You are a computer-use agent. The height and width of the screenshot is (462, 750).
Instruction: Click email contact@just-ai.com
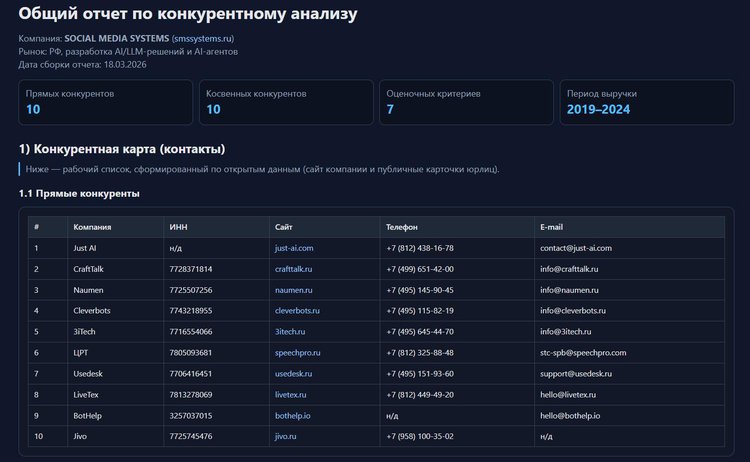[x=576, y=248]
